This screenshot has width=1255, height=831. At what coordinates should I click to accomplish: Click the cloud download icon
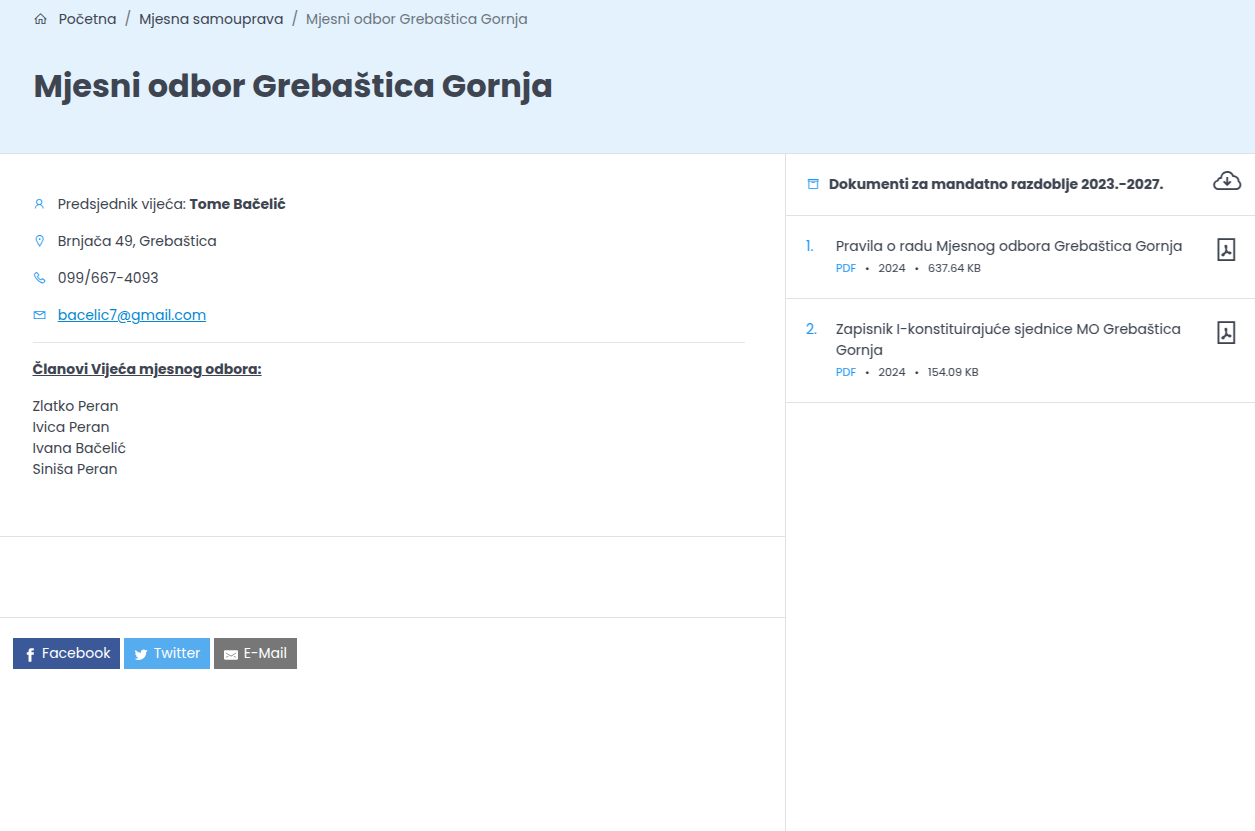coord(1227,181)
